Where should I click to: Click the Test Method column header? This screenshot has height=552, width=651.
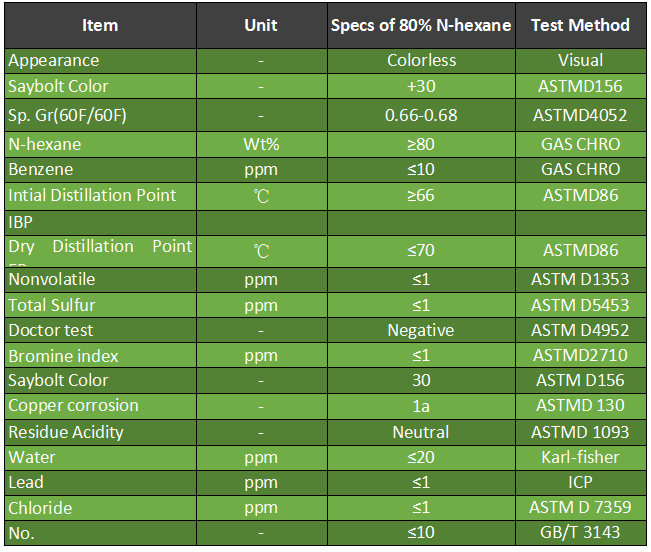580,25
